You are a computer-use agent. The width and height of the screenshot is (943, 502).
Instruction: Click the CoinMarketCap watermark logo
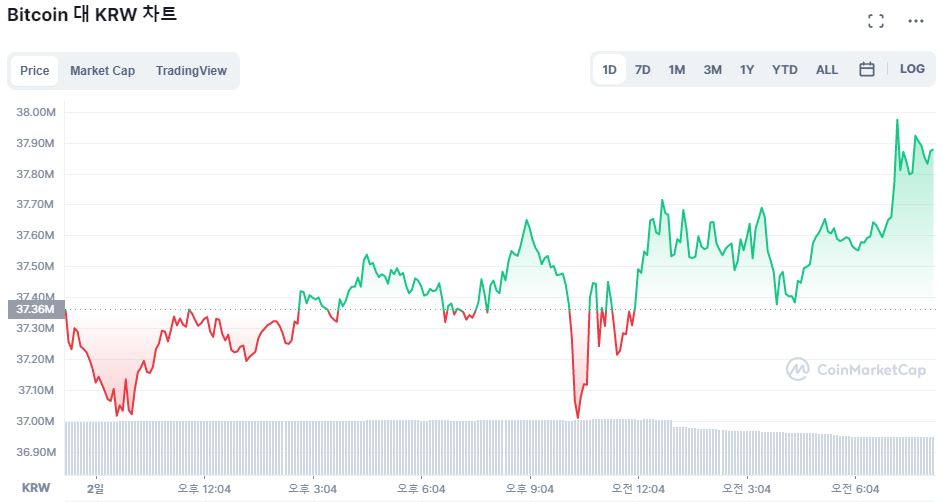click(x=856, y=370)
